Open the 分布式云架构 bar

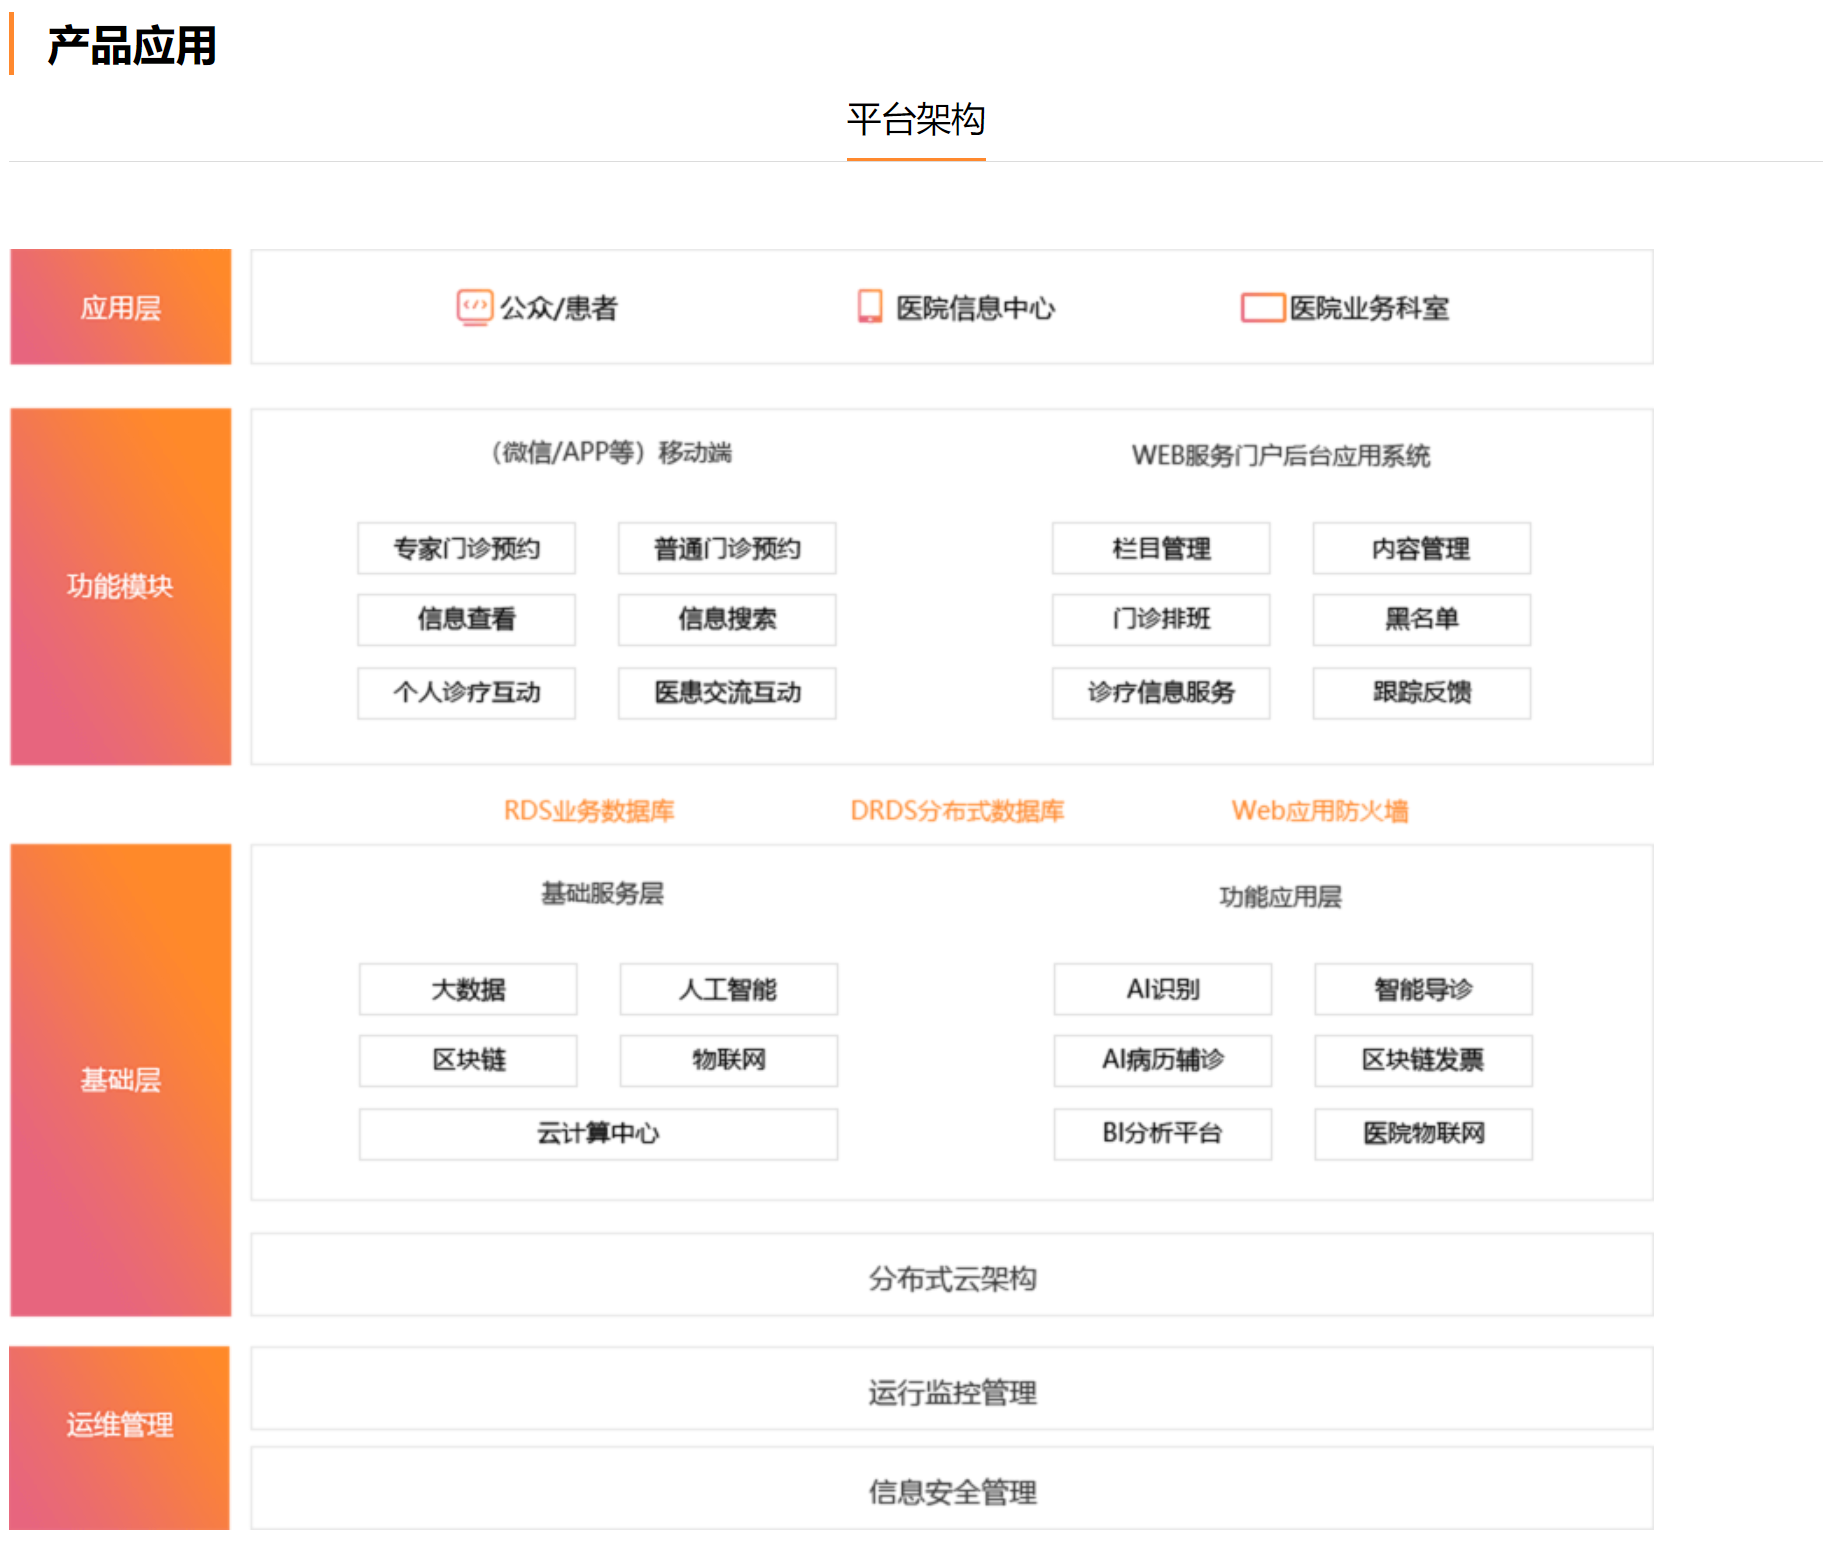click(951, 1278)
